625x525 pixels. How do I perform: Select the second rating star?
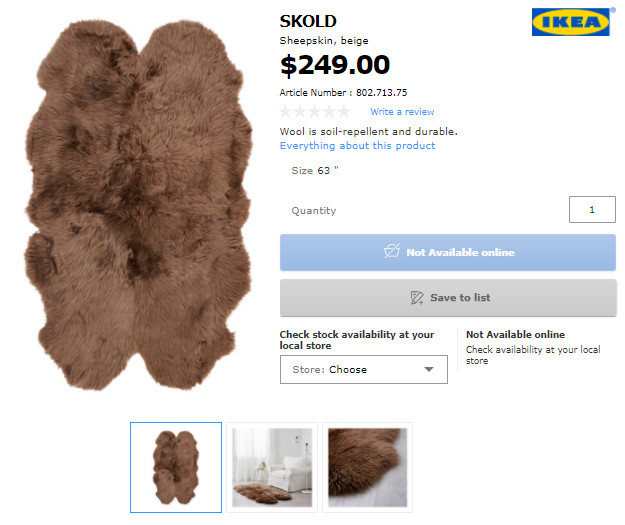[x=300, y=111]
